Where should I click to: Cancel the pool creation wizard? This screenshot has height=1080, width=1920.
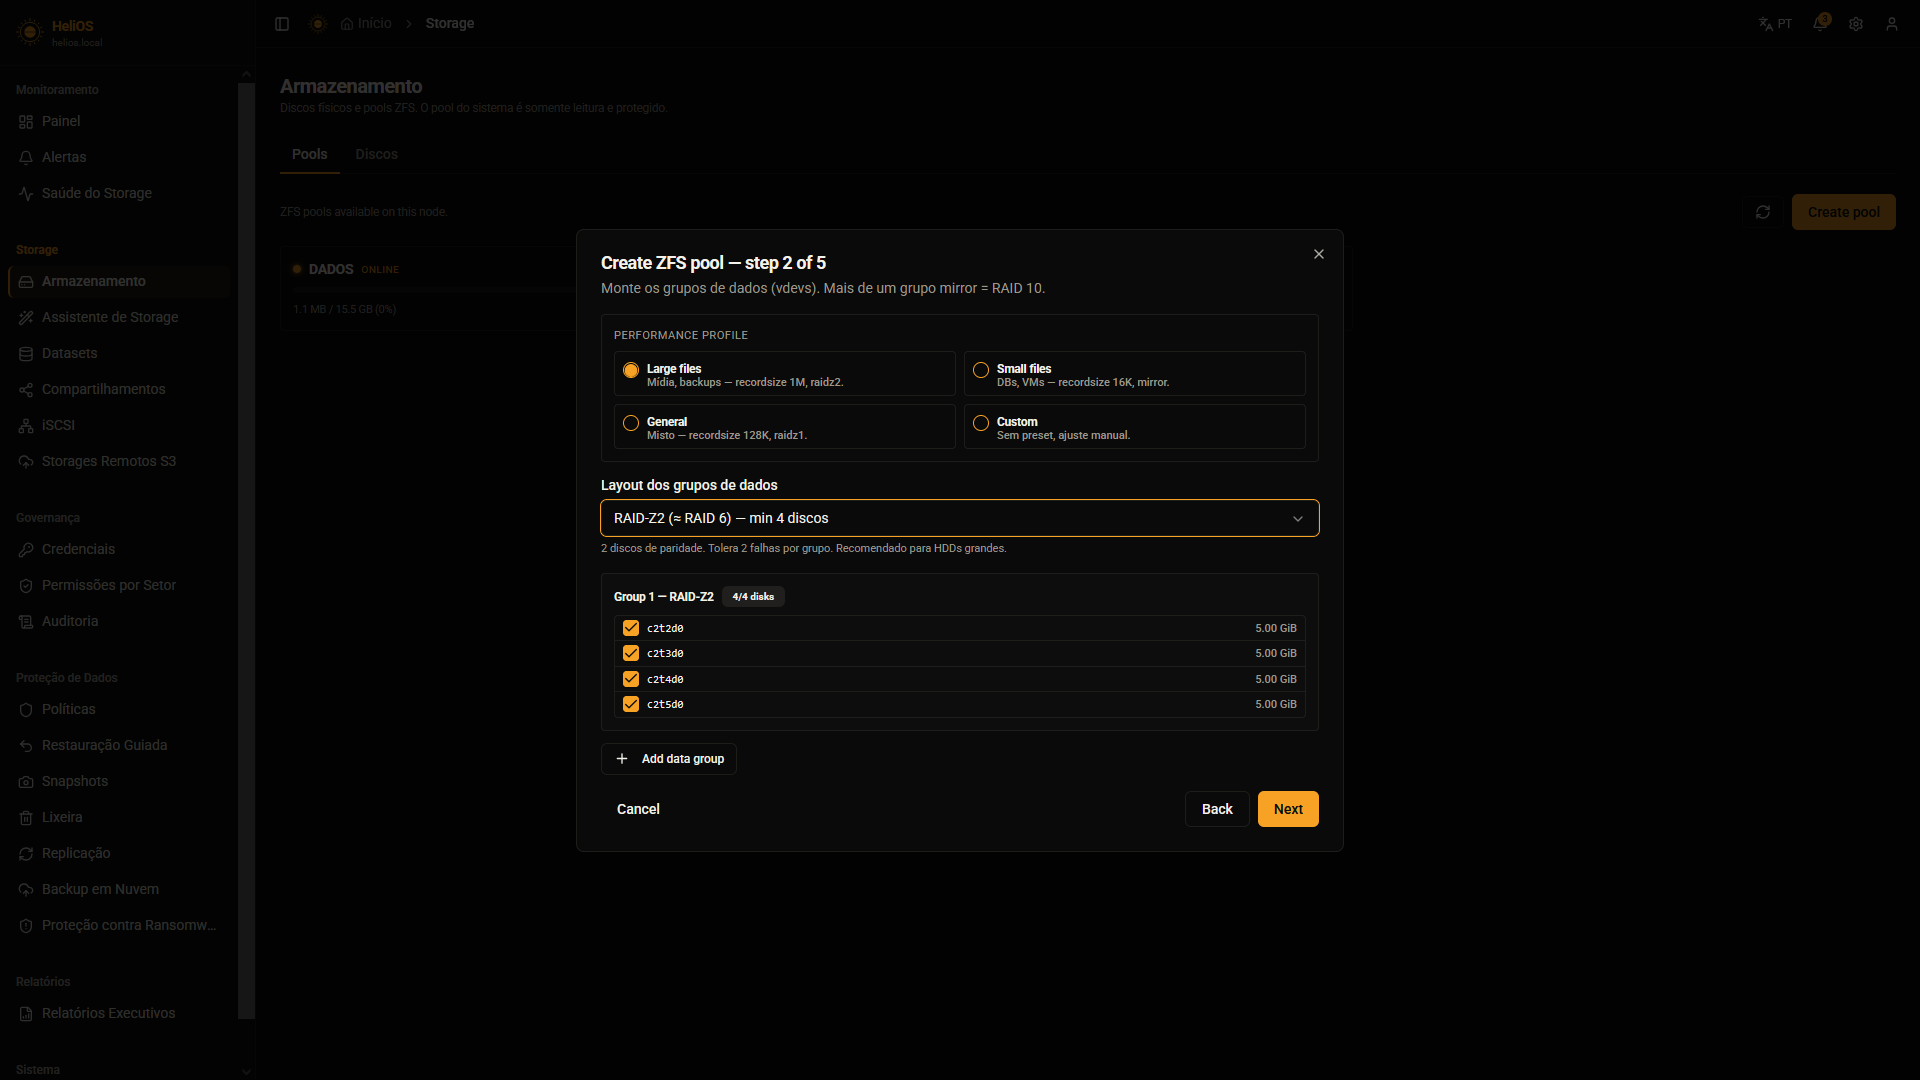point(638,809)
